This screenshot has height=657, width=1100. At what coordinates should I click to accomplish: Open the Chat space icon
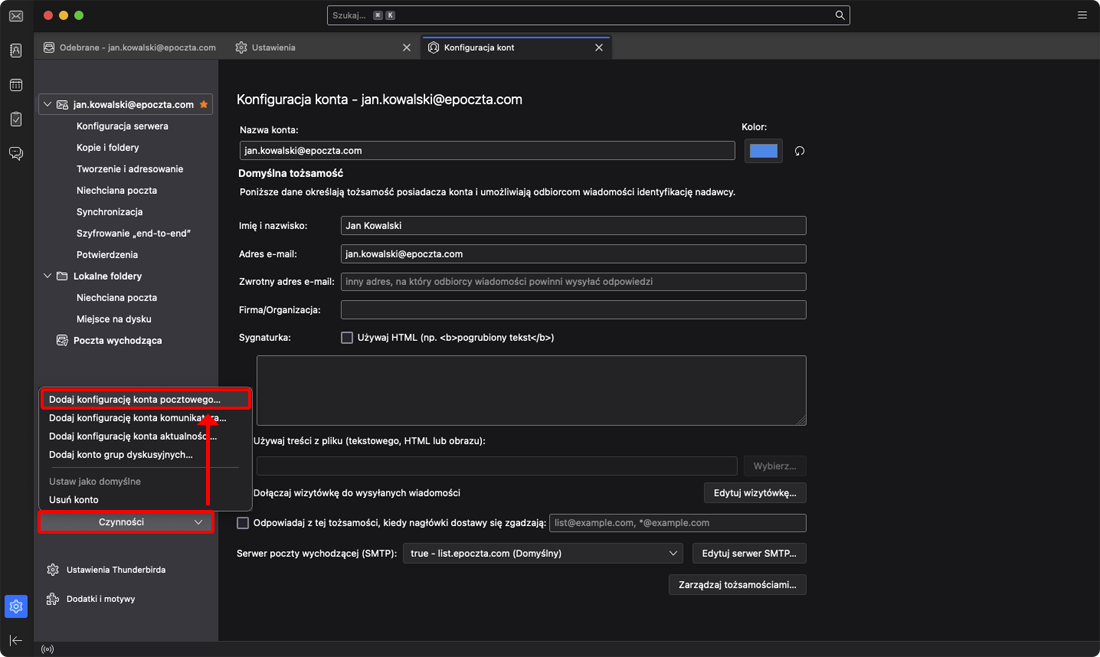coord(16,154)
